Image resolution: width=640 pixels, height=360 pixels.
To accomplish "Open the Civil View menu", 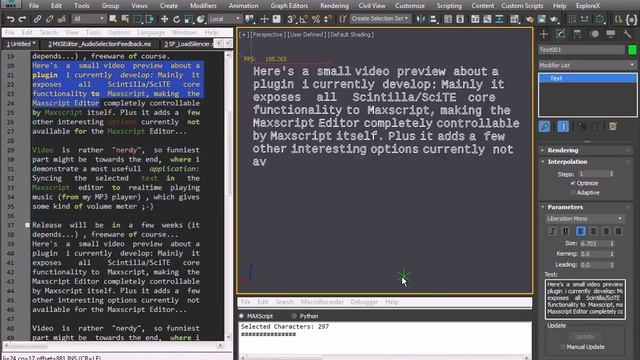I will click(x=371, y=6).
